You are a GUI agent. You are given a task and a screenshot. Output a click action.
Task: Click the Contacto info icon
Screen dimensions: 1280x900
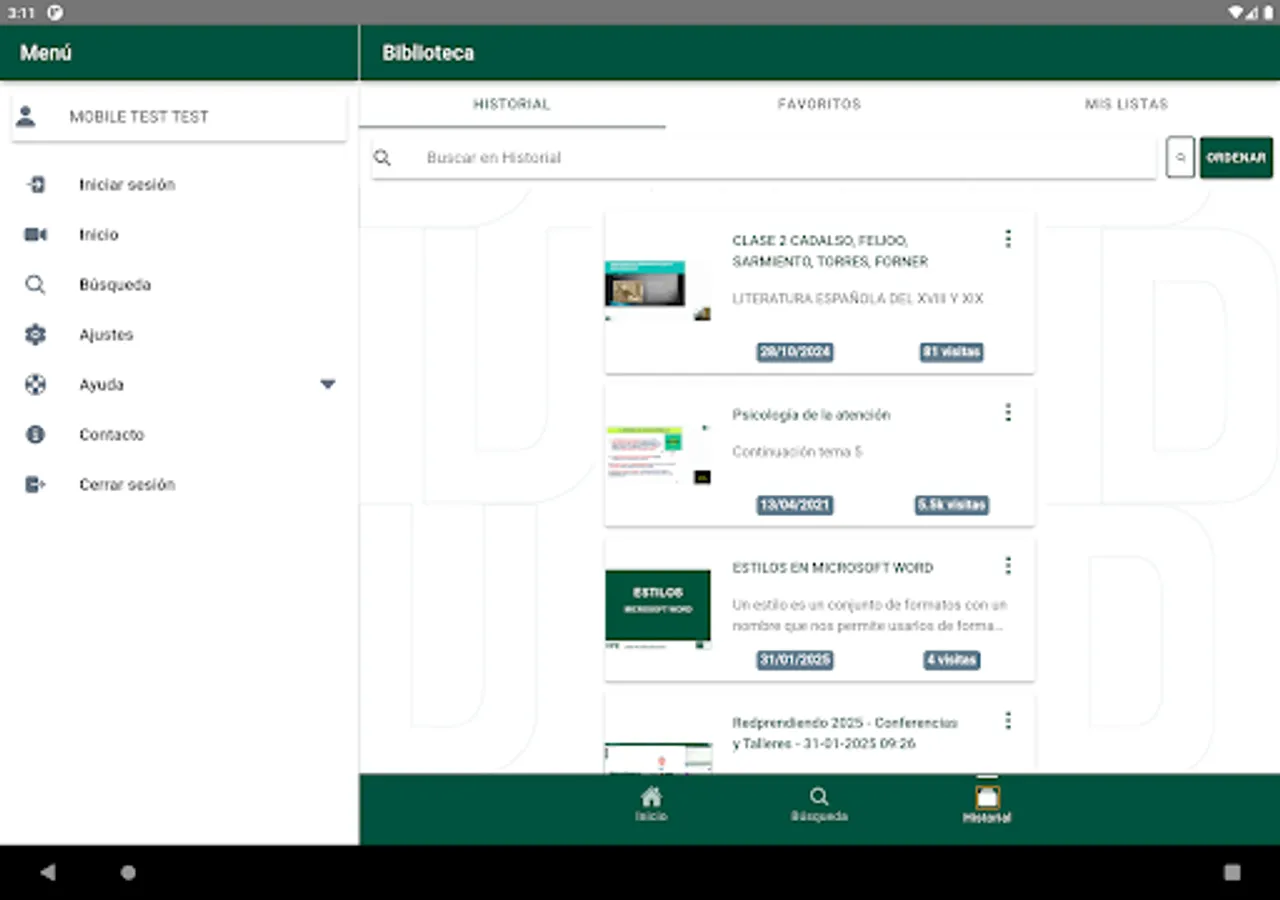tap(35, 435)
